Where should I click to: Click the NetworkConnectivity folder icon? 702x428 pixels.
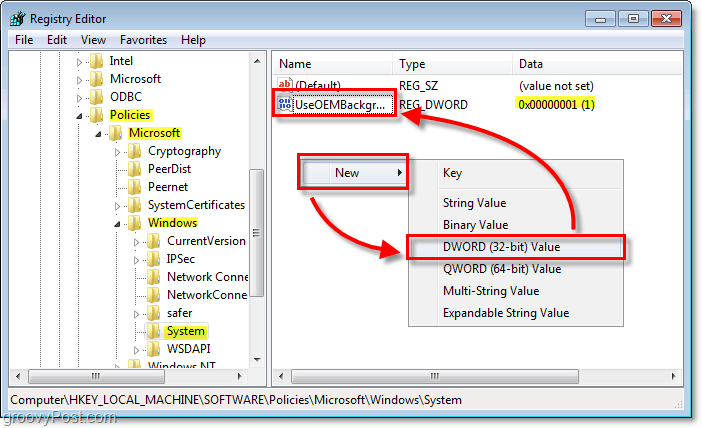154,295
